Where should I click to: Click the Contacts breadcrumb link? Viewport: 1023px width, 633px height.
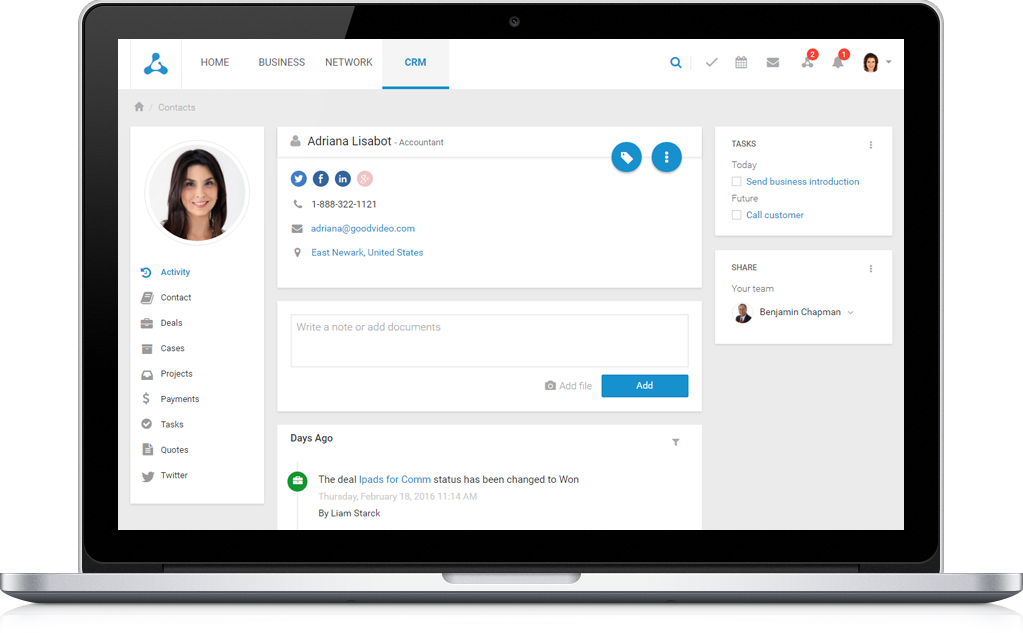pos(177,107)
